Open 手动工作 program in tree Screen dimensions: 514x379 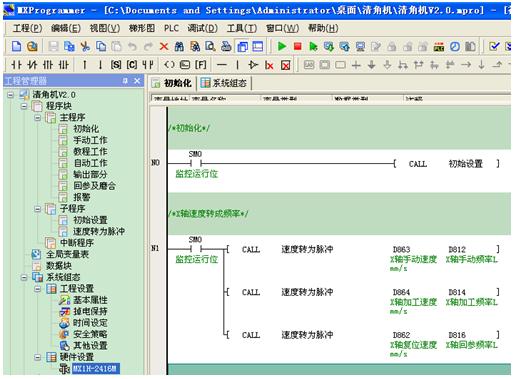coord(90,140)
